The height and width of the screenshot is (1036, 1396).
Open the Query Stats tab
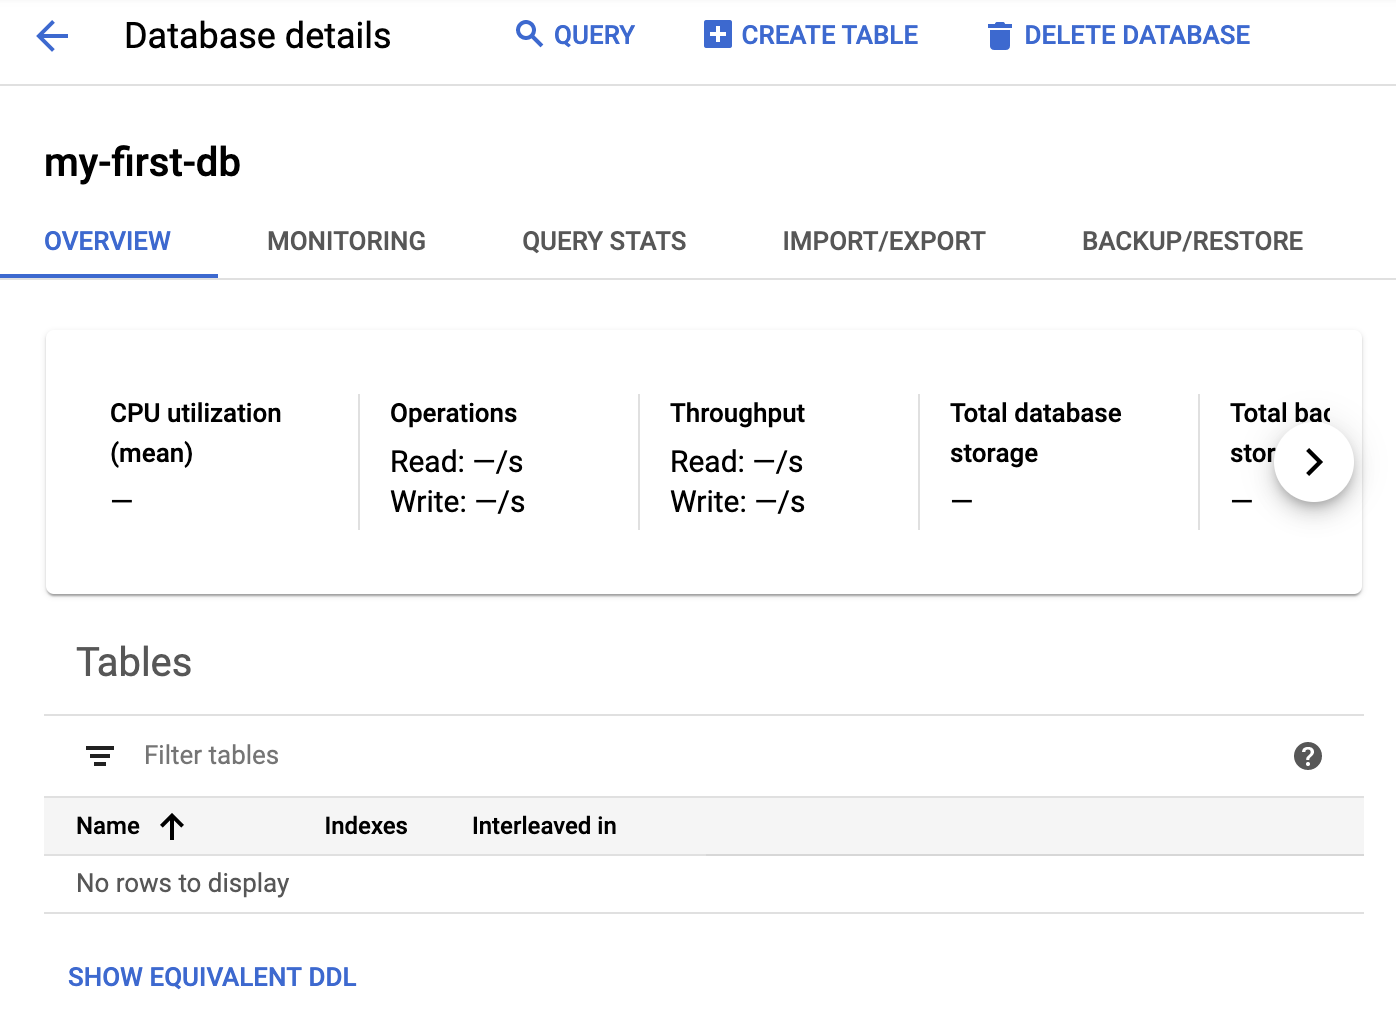pos(604,241)
